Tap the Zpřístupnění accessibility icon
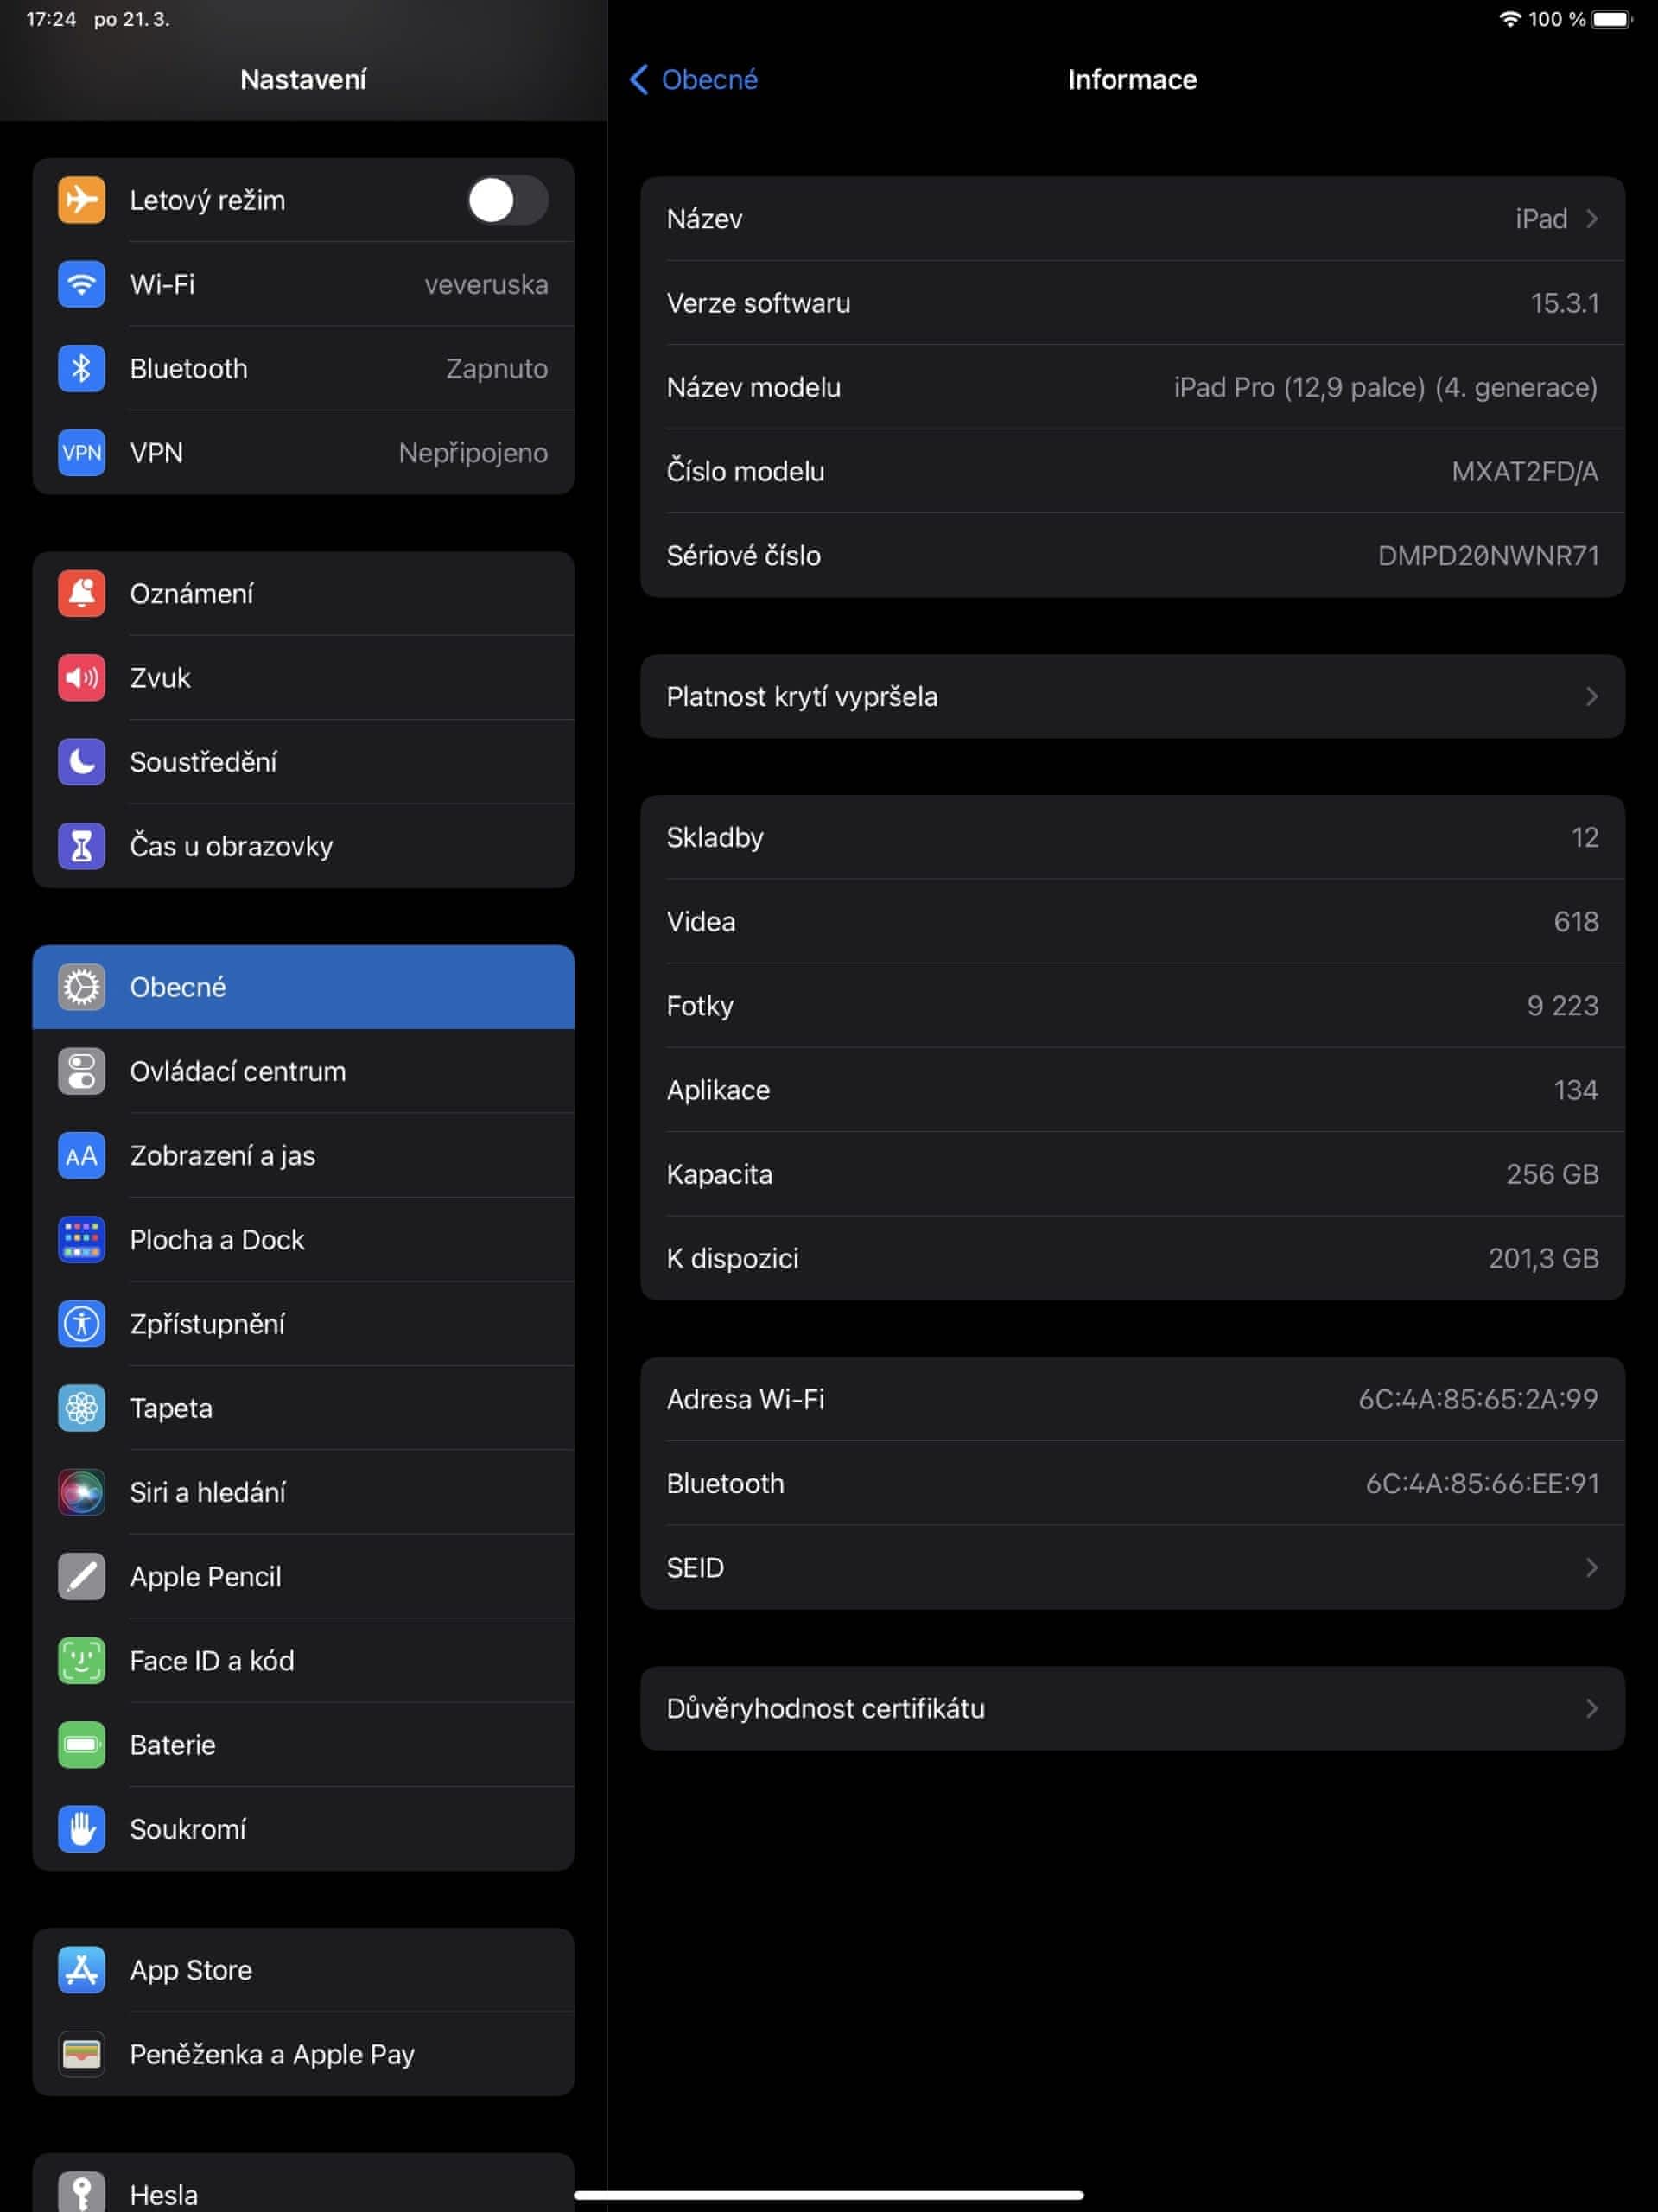 (x=81, y=1323)
